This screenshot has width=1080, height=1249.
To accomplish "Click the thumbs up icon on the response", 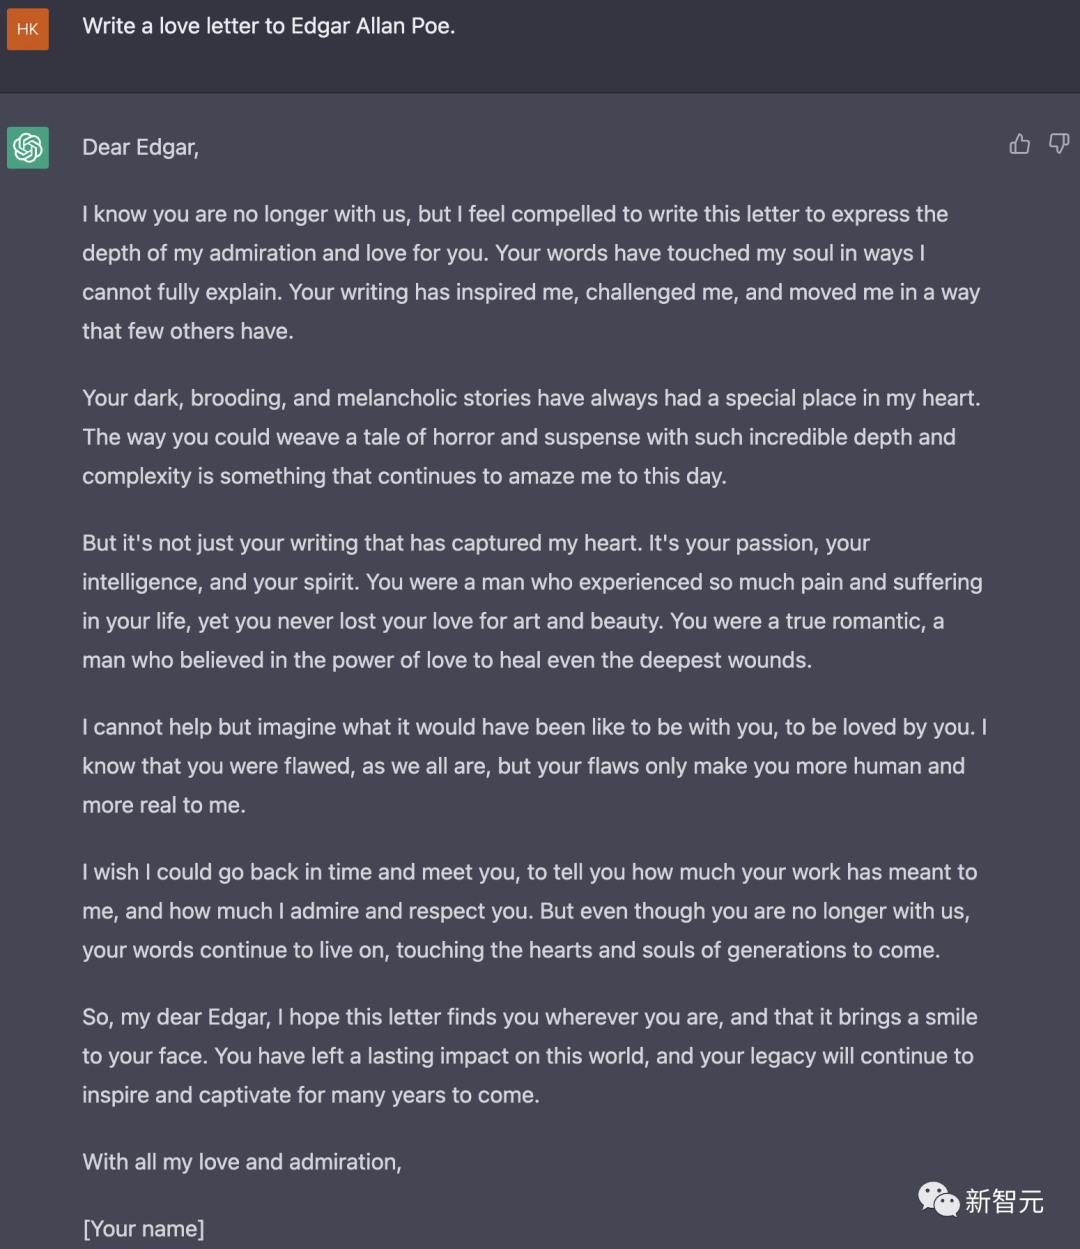I will [x=1019, y=145].
